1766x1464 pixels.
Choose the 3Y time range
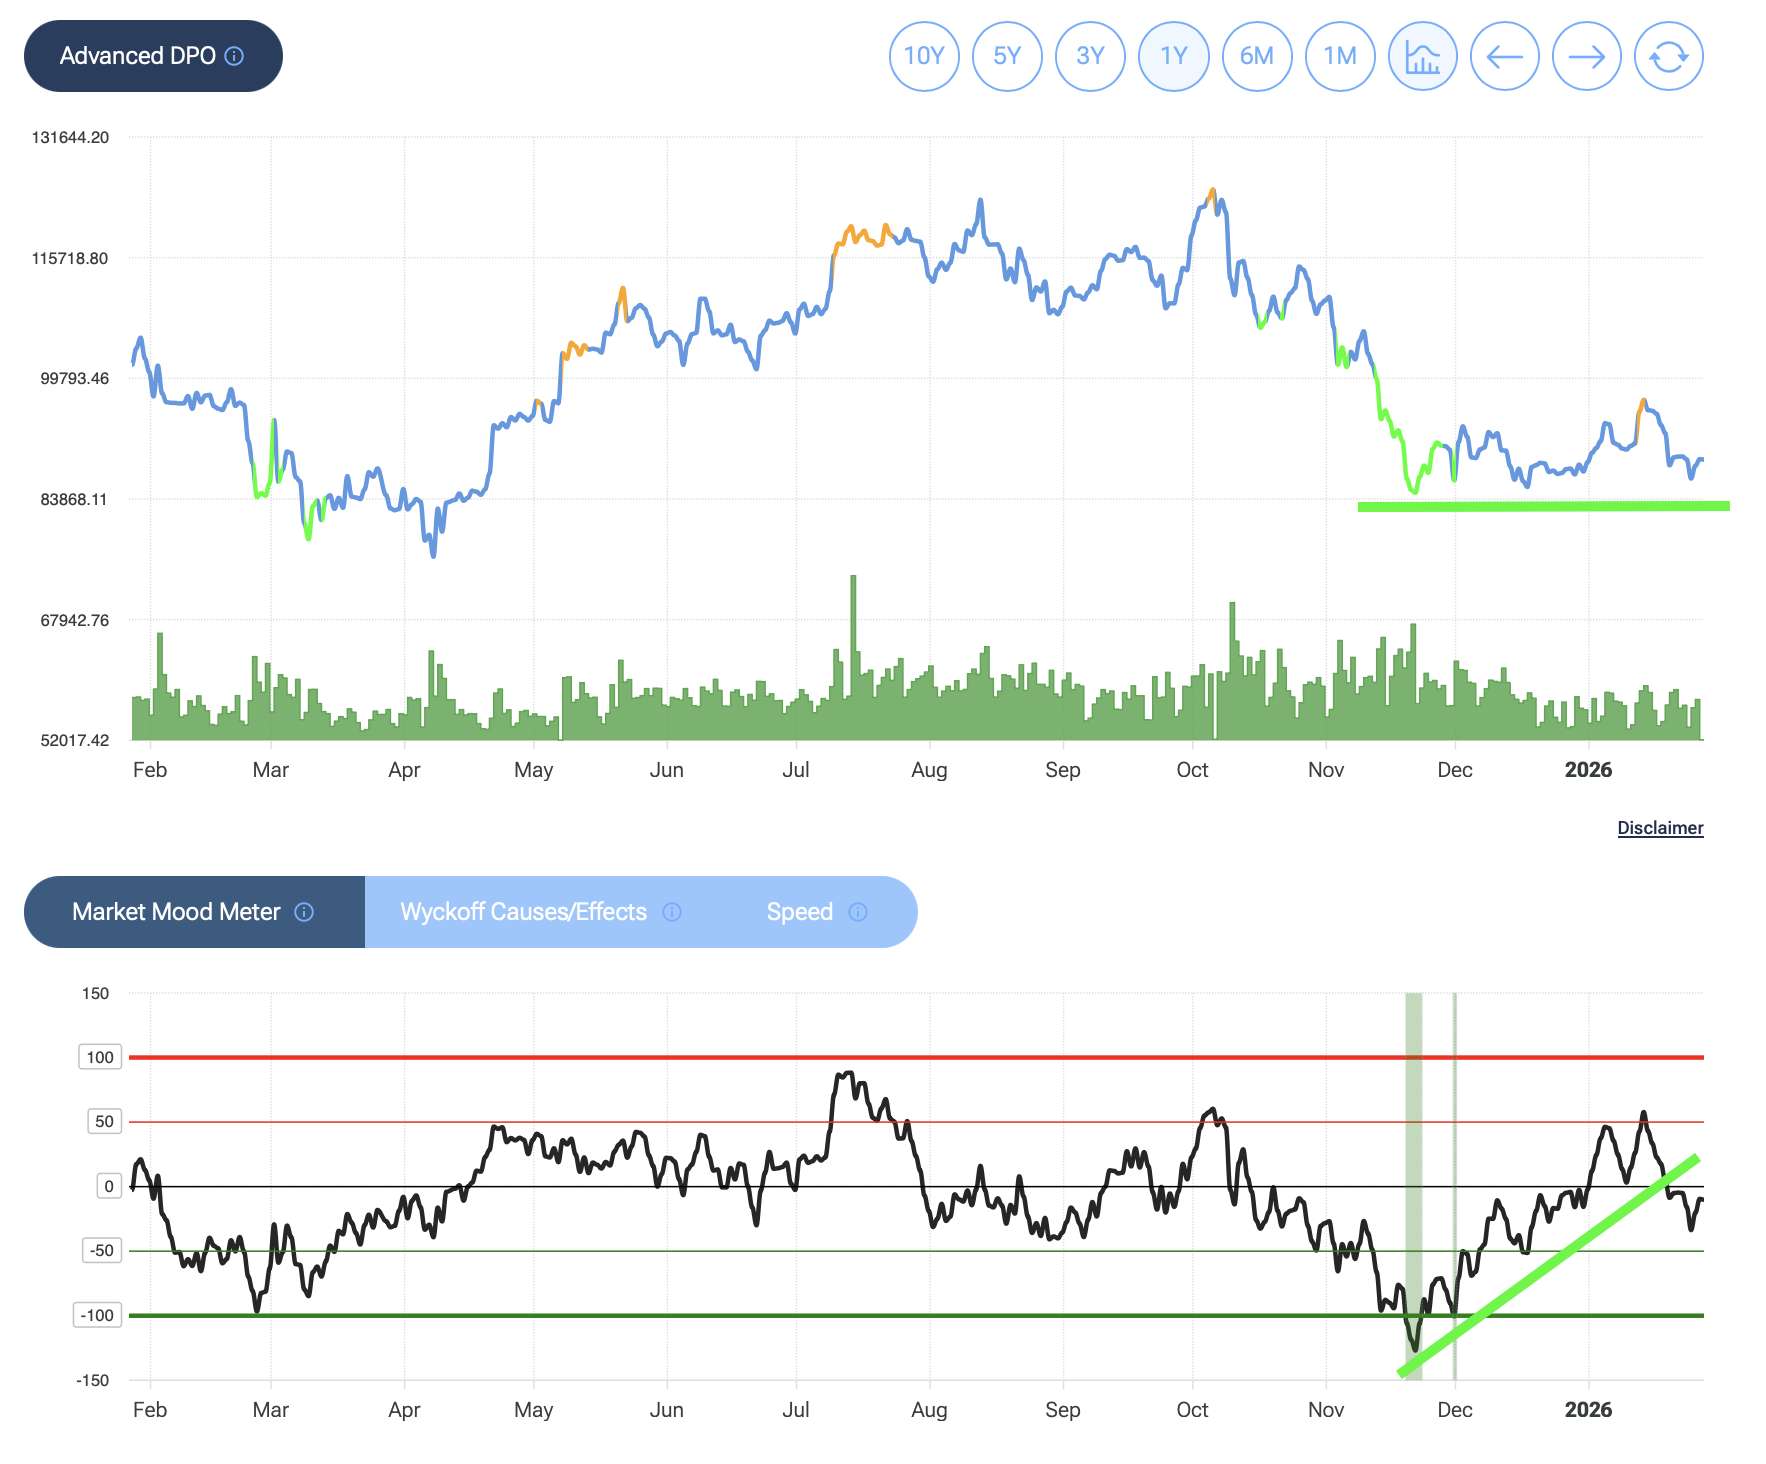tap(1090, 57)
